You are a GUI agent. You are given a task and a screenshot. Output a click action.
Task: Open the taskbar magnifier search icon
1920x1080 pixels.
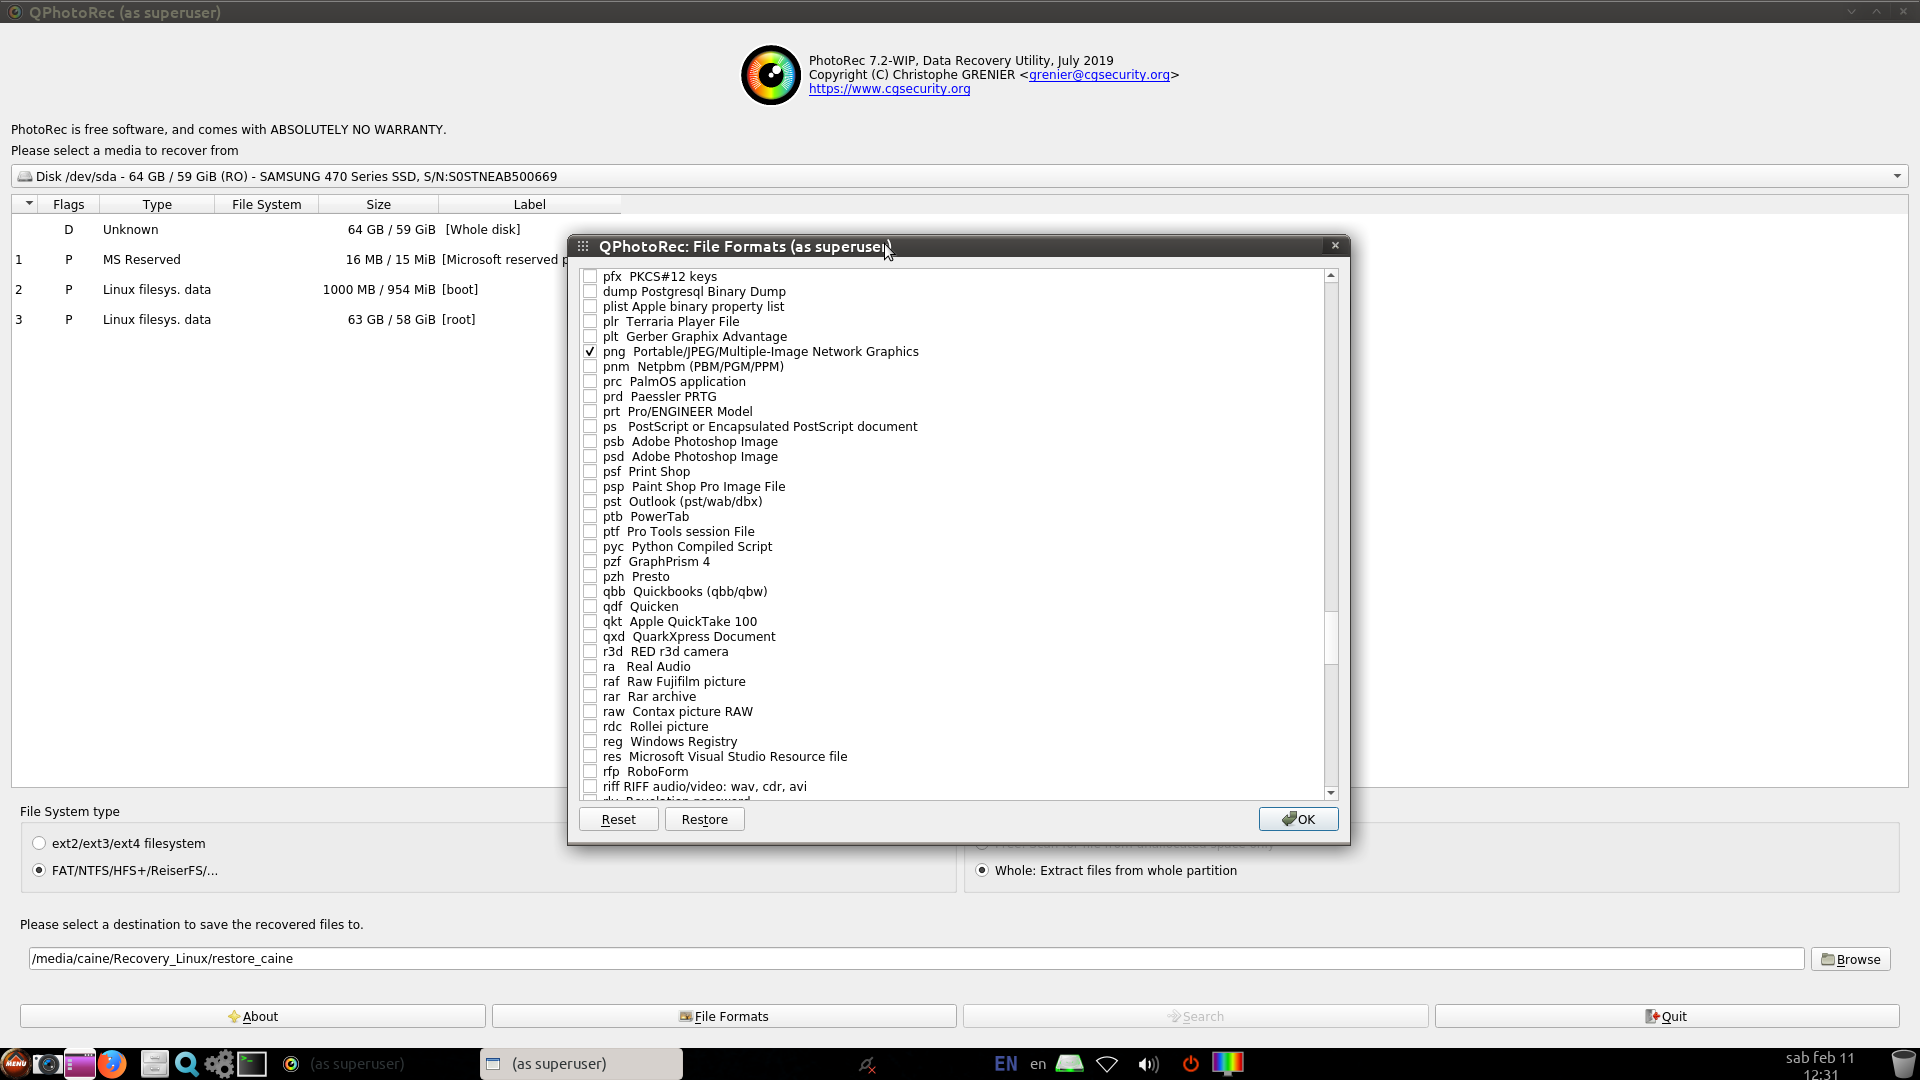pos(186,1063)
